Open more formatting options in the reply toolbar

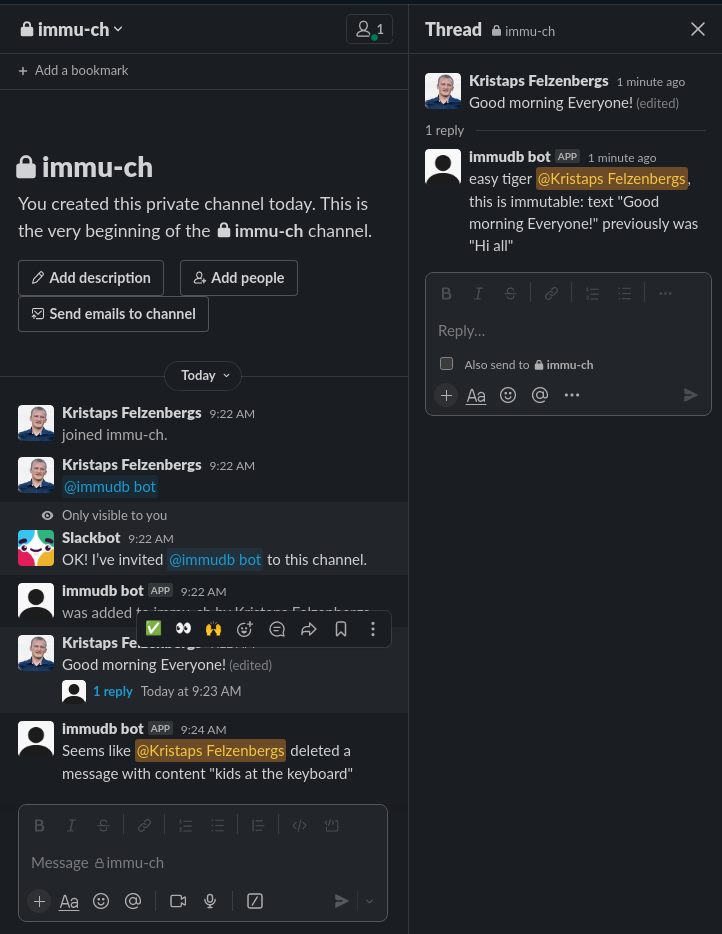click(665, 293)
